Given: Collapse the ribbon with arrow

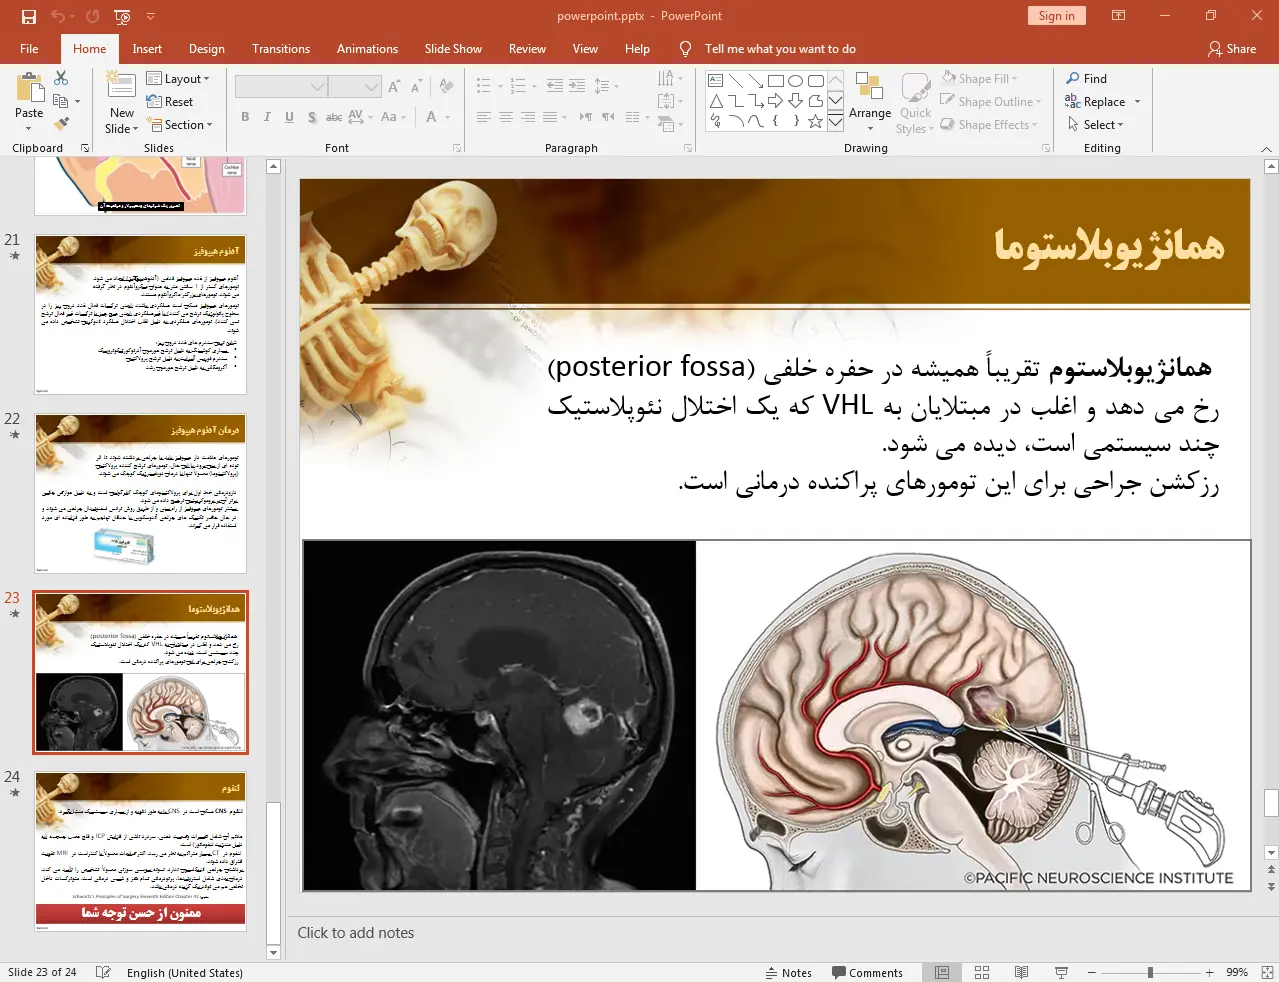Looking at the screenshot, I should [1266, 149].
